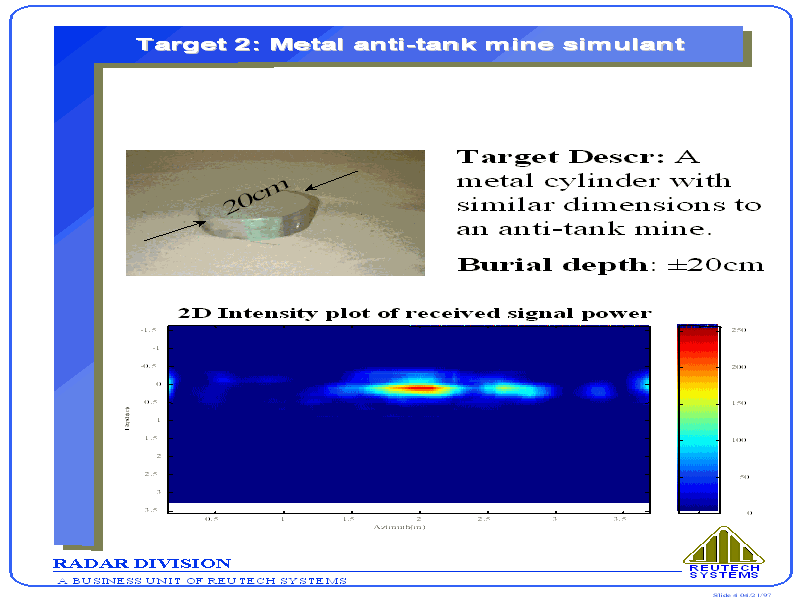The height and width of the screenshot is (600, 800).
Task: Click the '2D Intensity plot of received signal power' caption
Action: pos(415,313)
